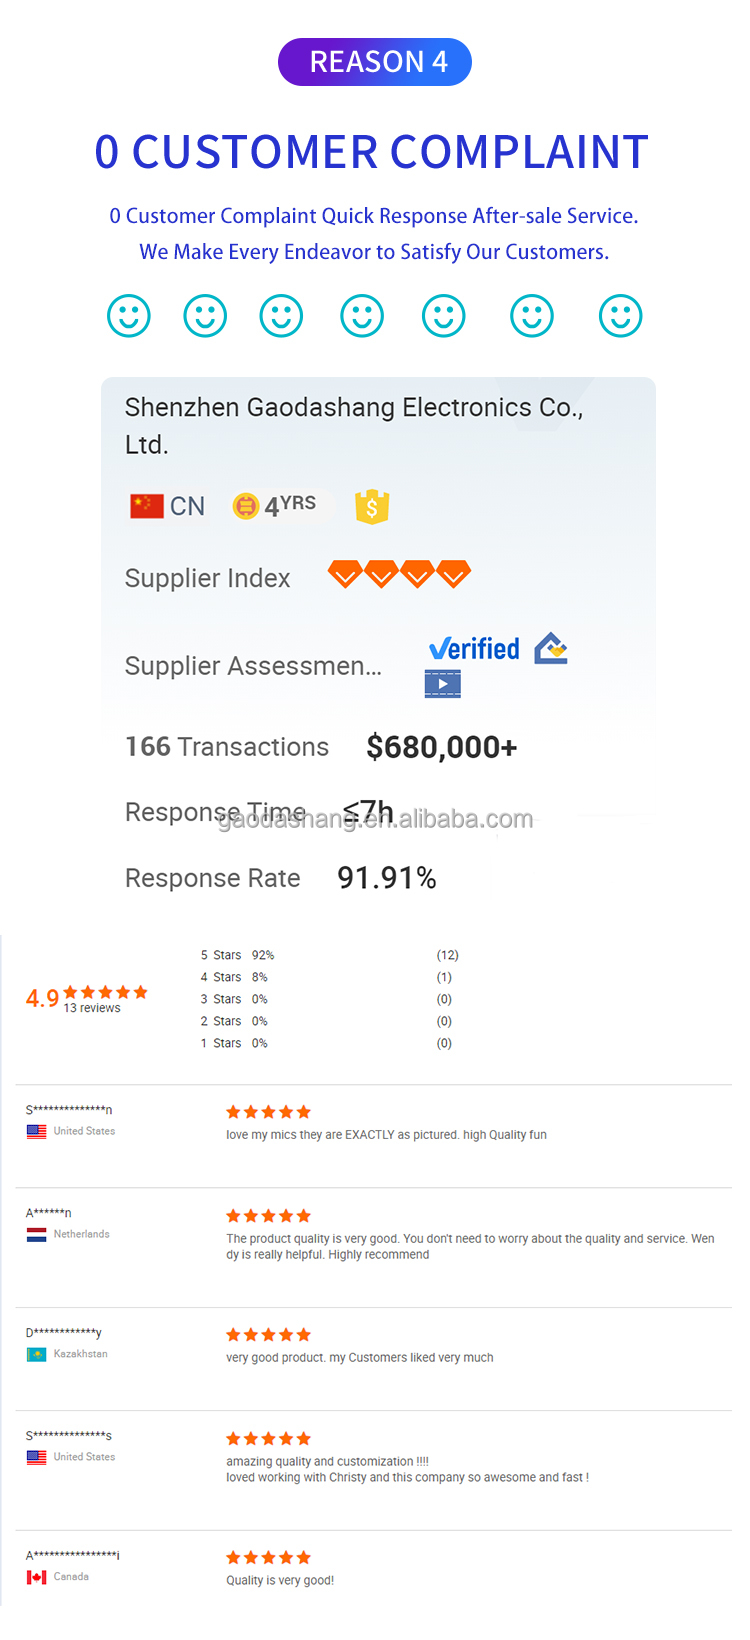The height and width of the screenshot is (1640, 750).
Task: Click the Kazakhstan flag icon
Action: coord(37,1354)
